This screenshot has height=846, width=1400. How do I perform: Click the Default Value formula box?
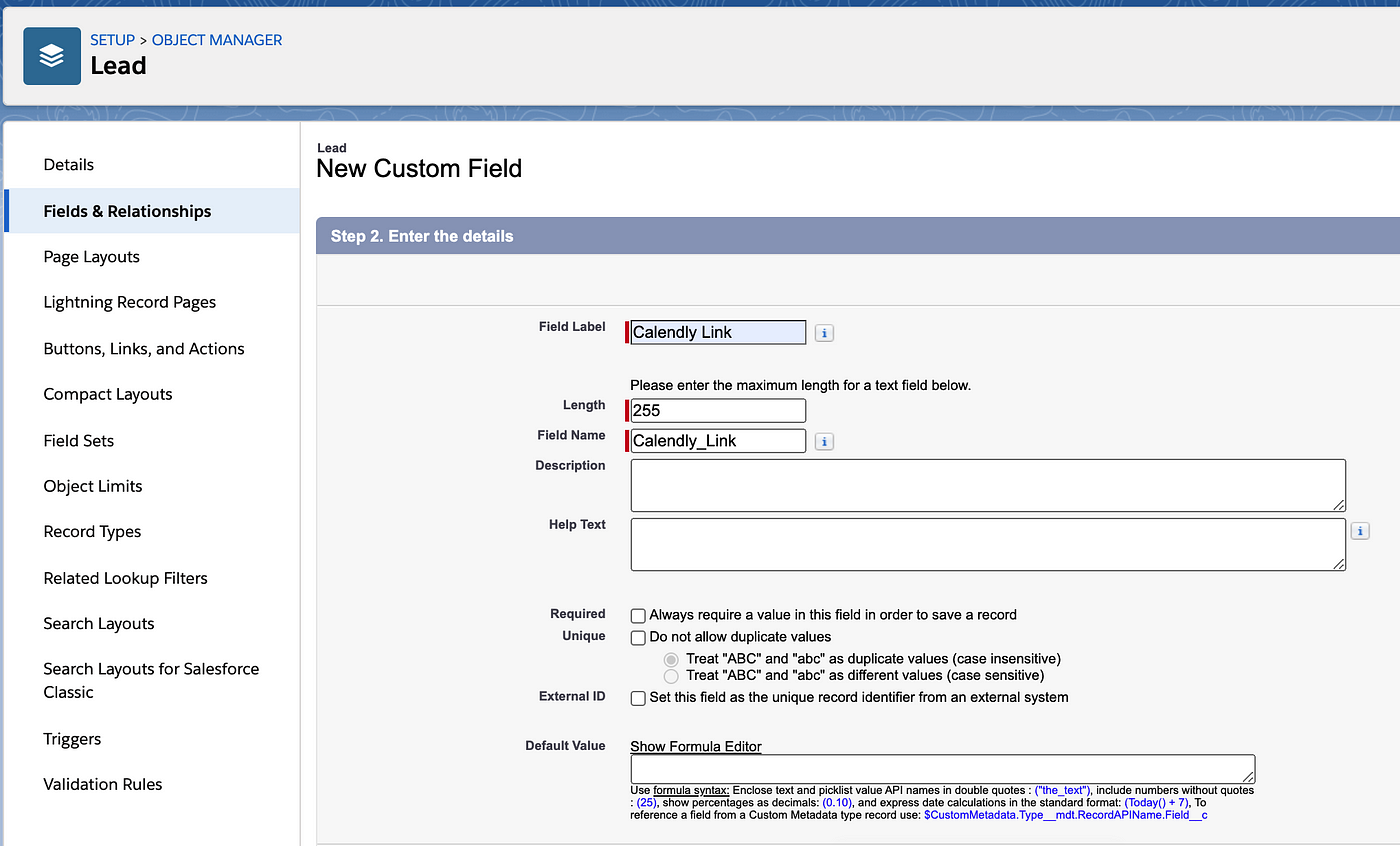942,769
